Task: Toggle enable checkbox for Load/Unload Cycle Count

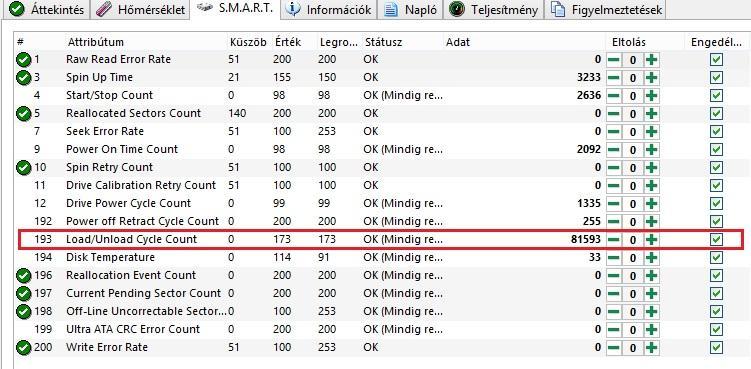Action: click(x=717, y=240)
